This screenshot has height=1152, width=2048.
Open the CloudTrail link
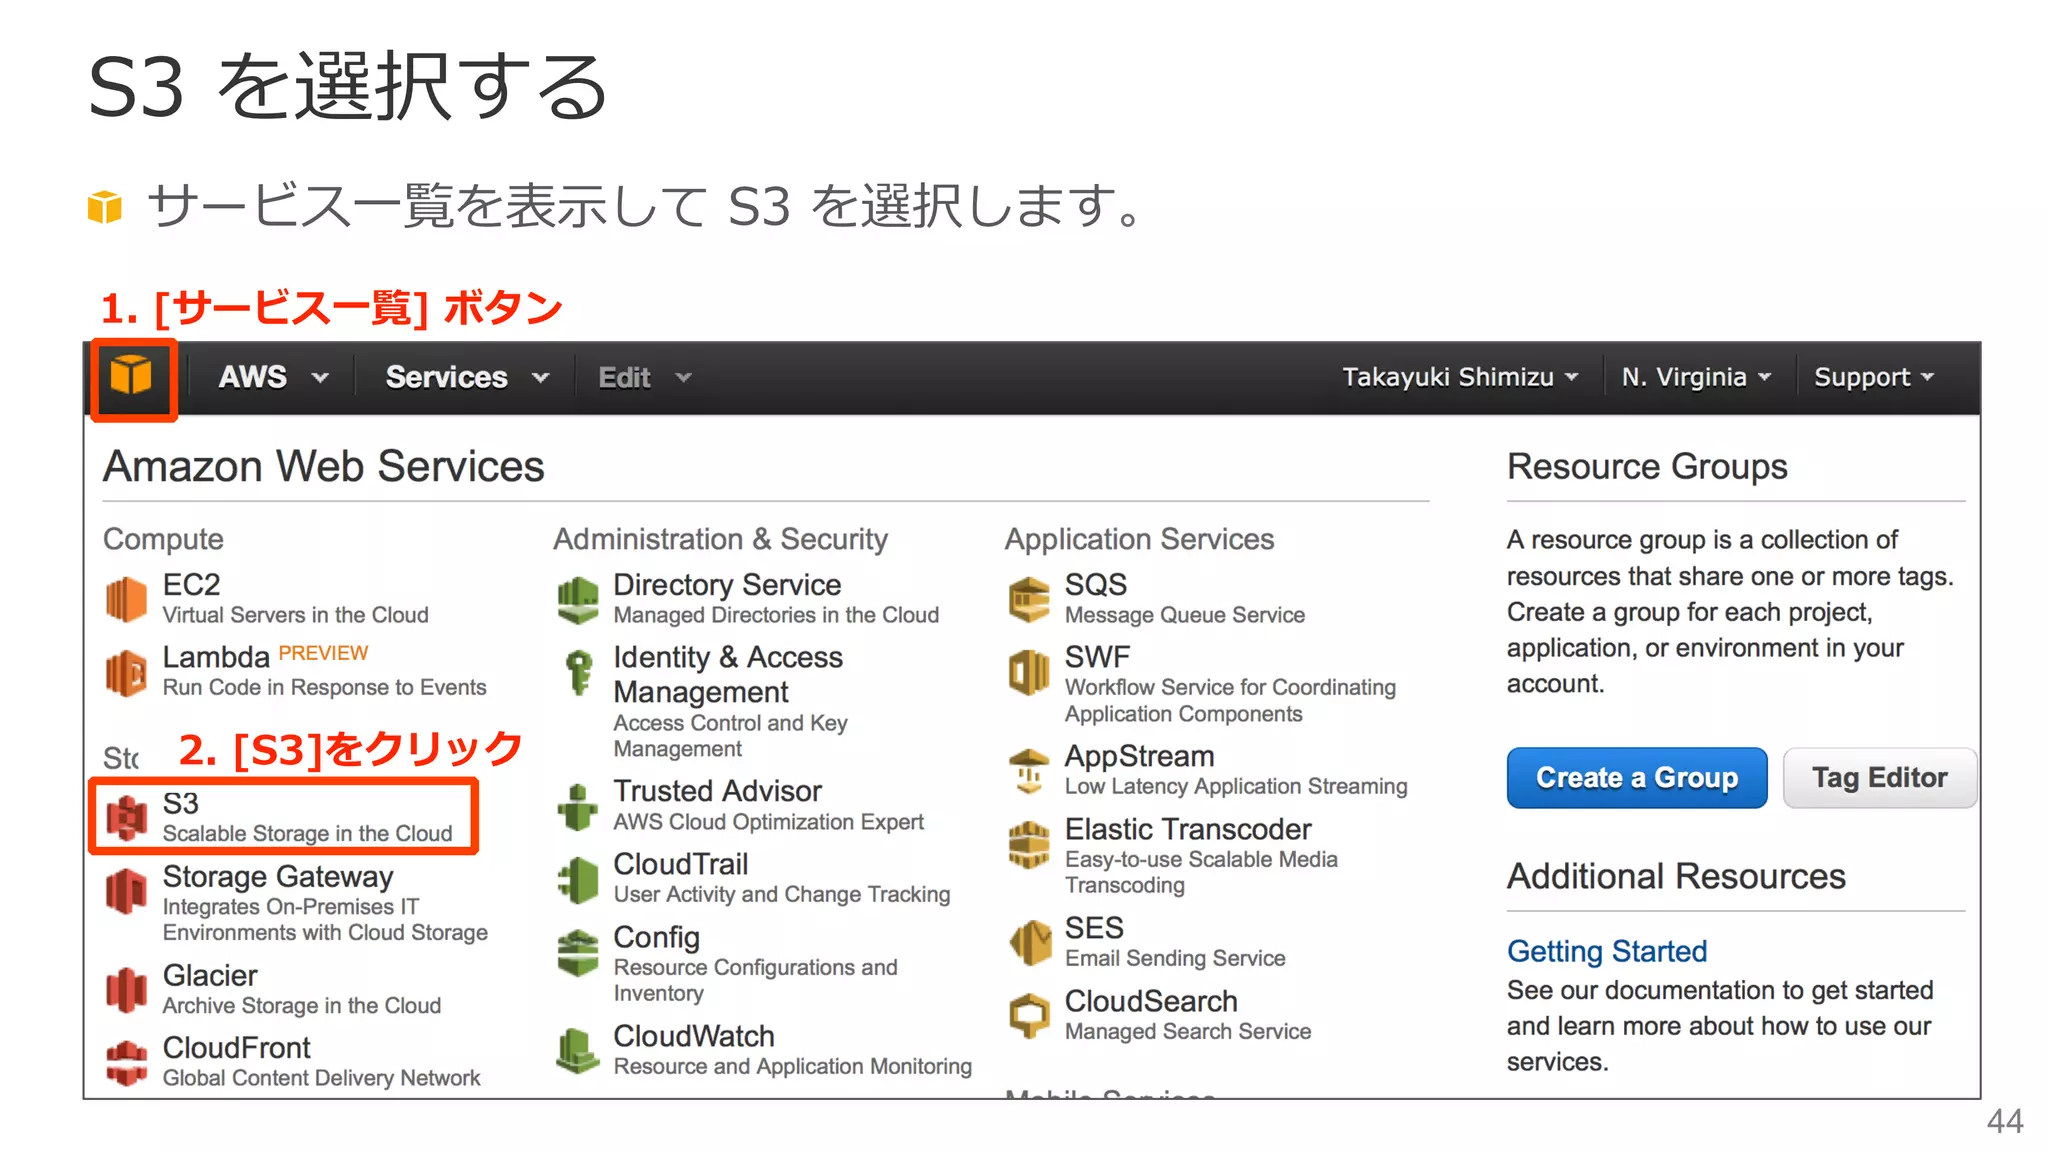click(681, 864)
